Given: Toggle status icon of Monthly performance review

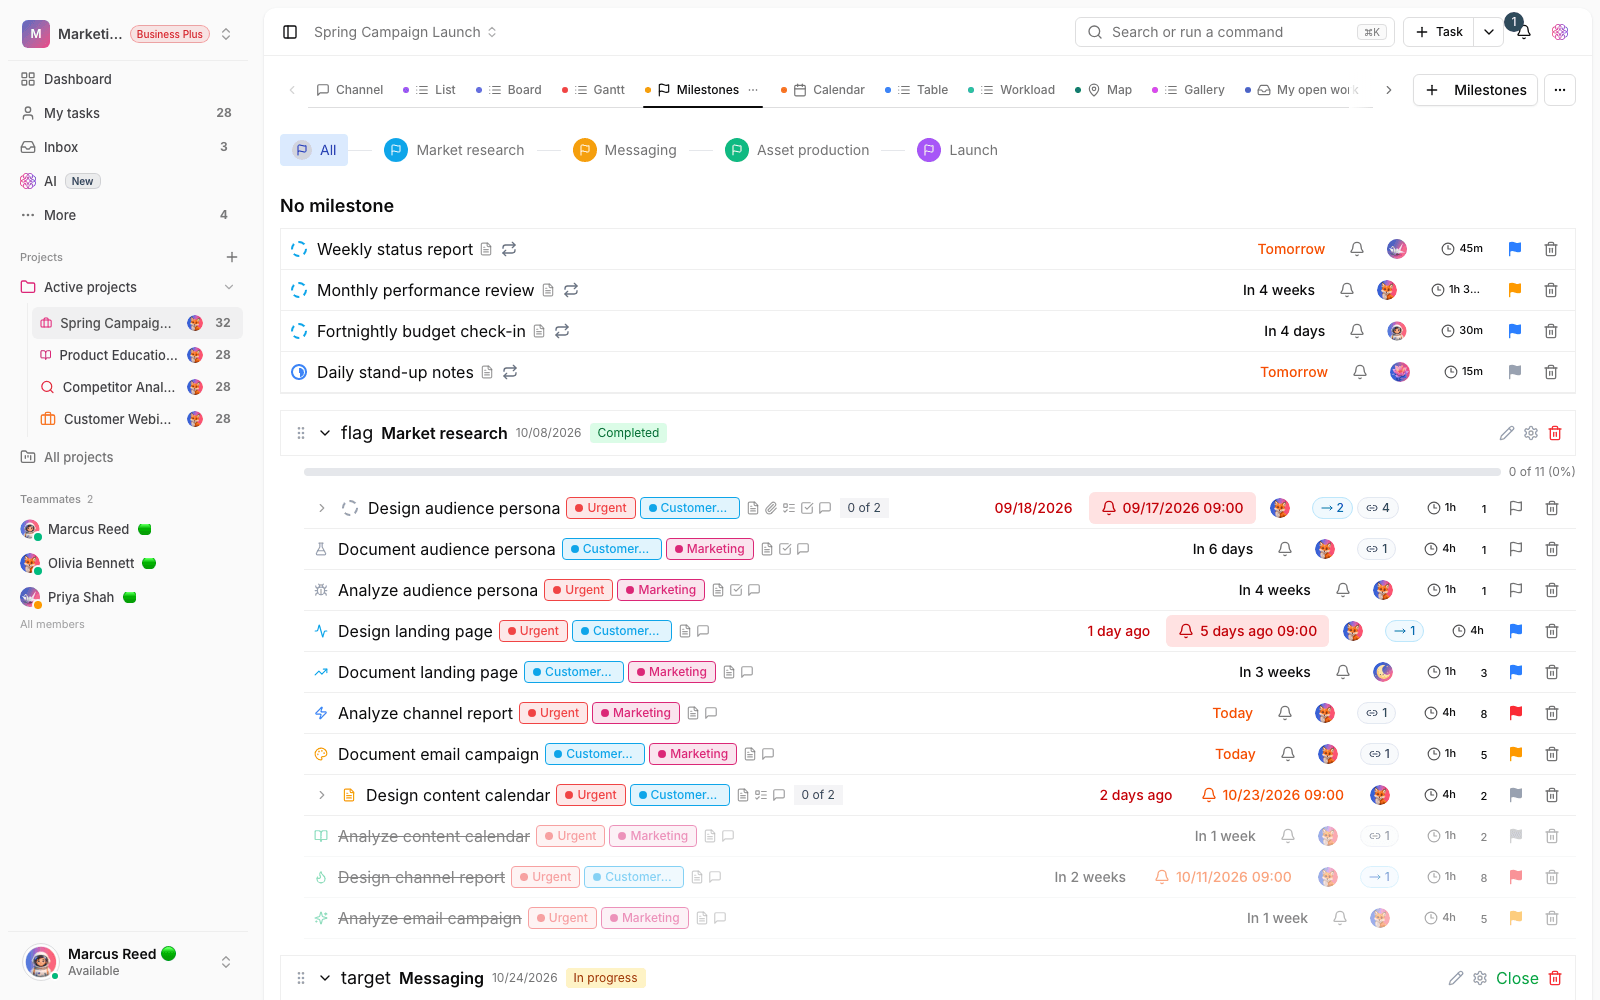Looking at the screenshot, I should coord(299,290).
